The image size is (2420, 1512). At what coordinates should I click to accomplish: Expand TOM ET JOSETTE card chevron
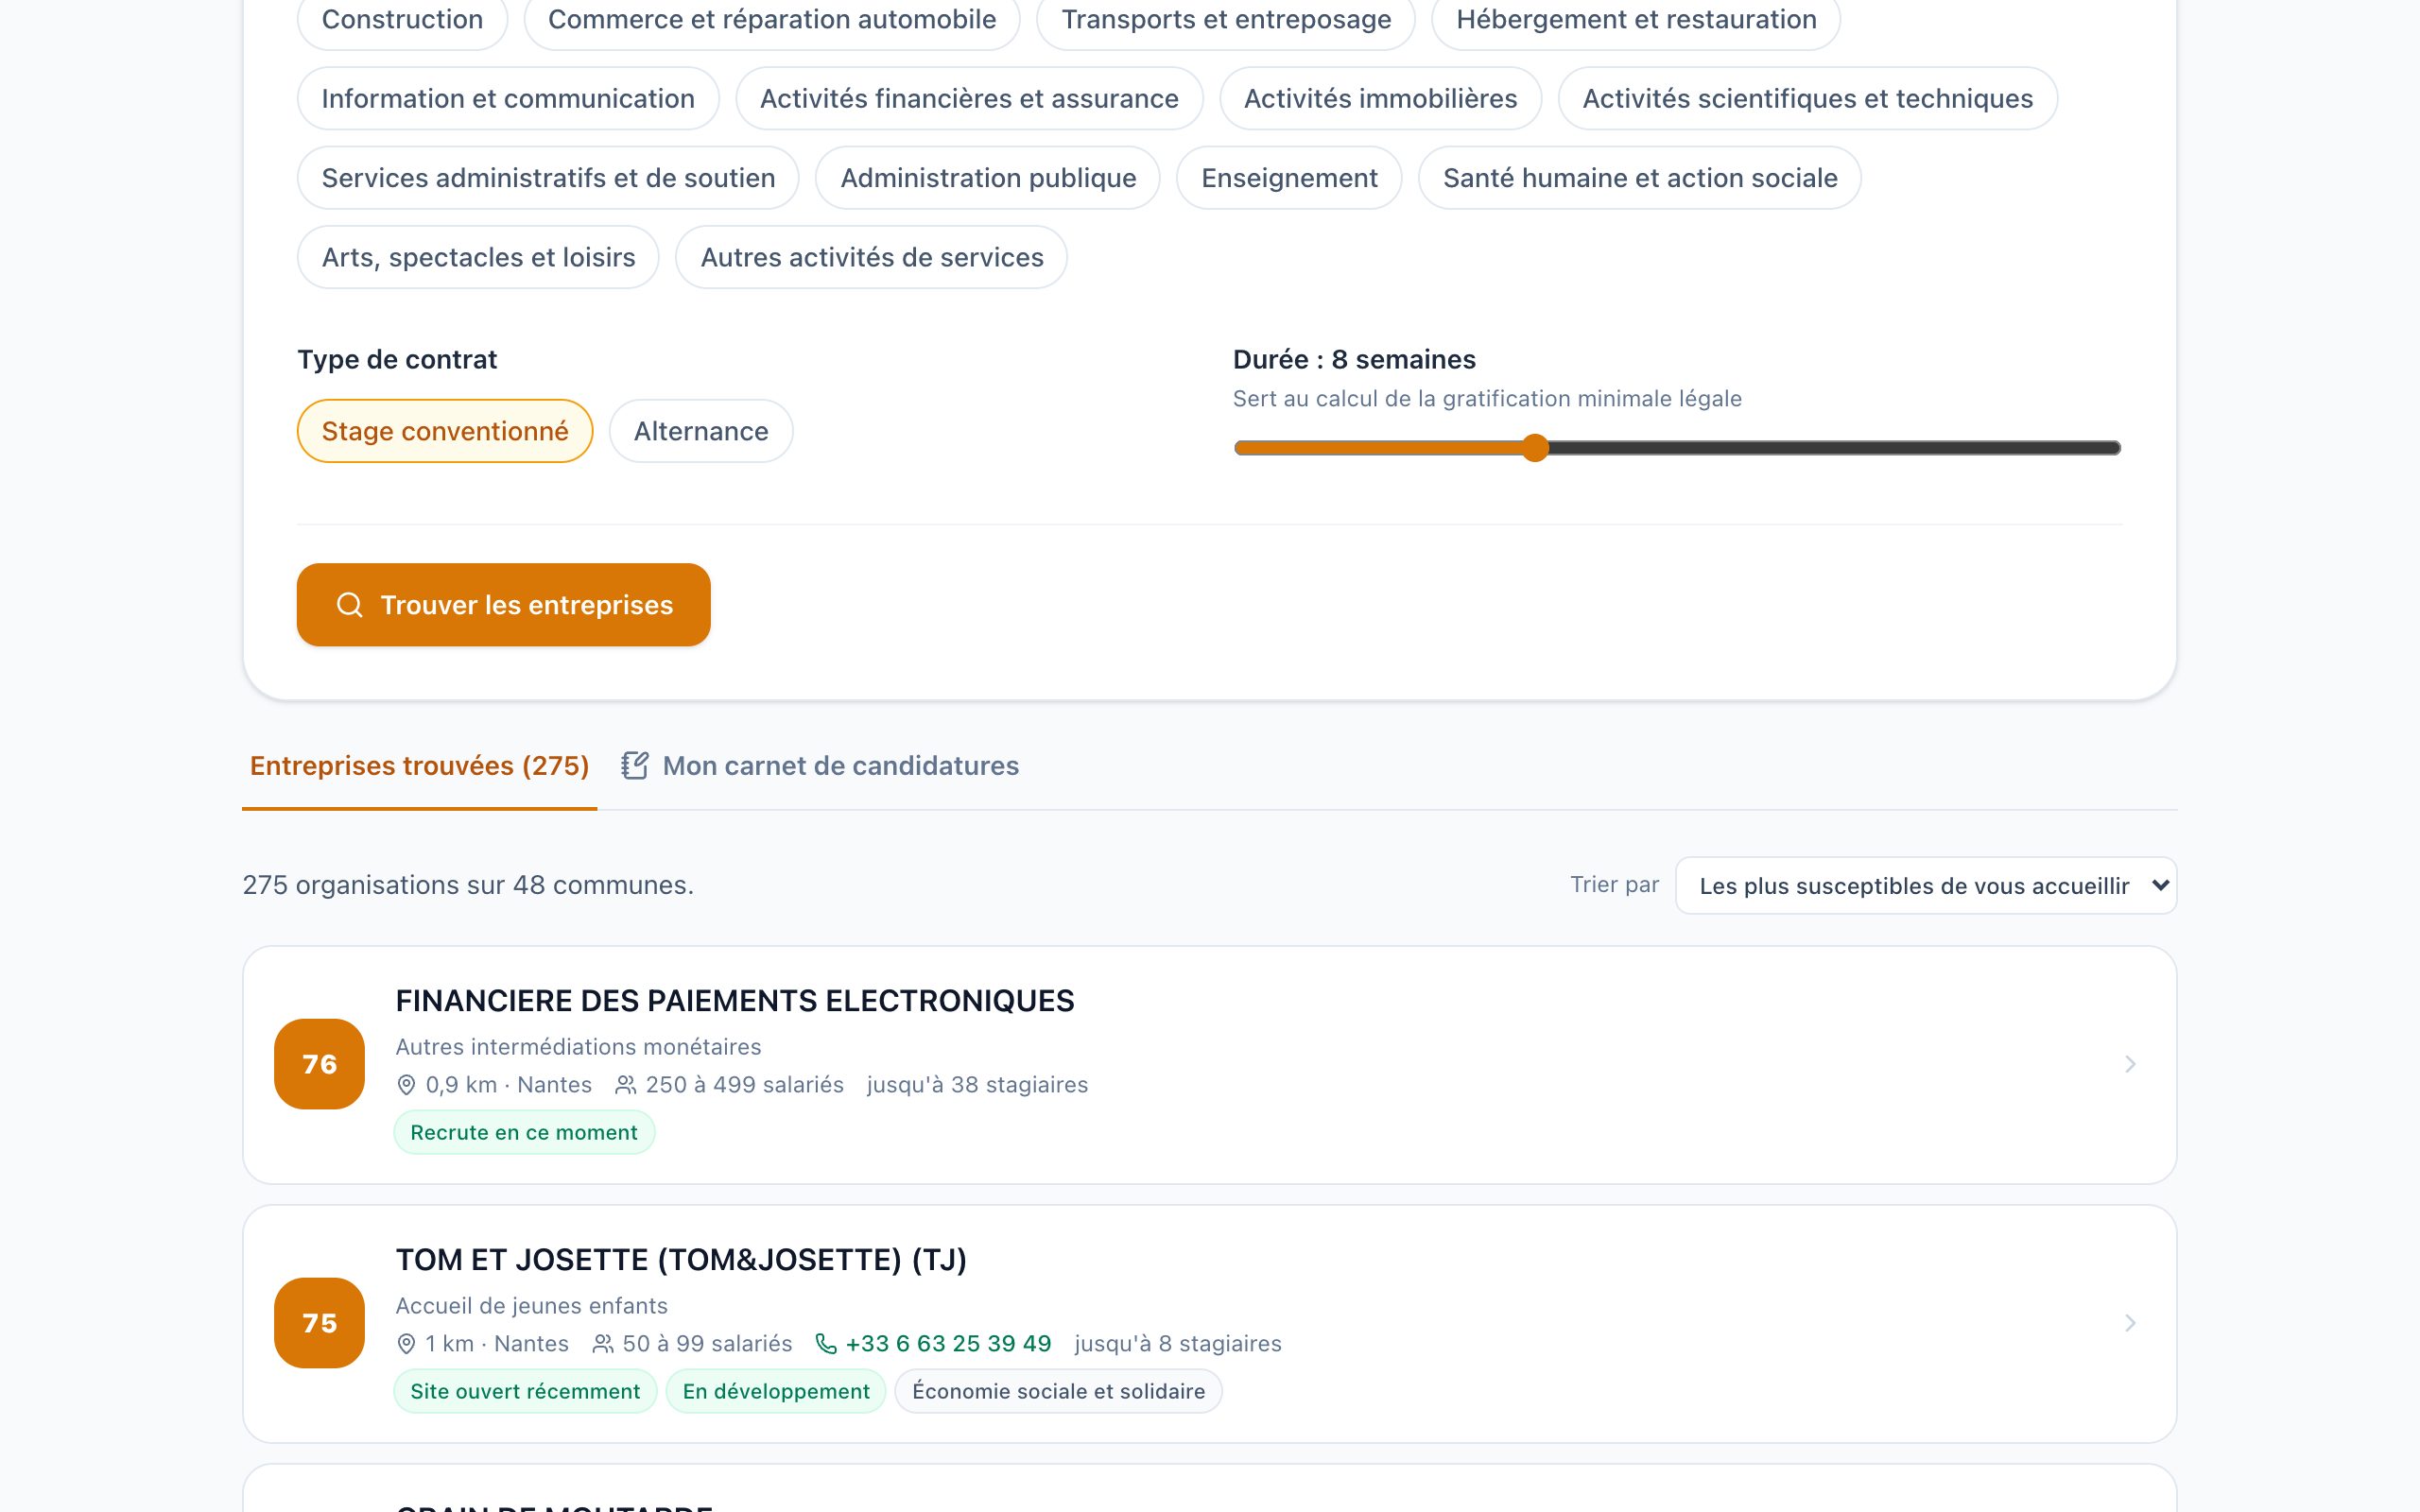click(x=2130, y=1323)
